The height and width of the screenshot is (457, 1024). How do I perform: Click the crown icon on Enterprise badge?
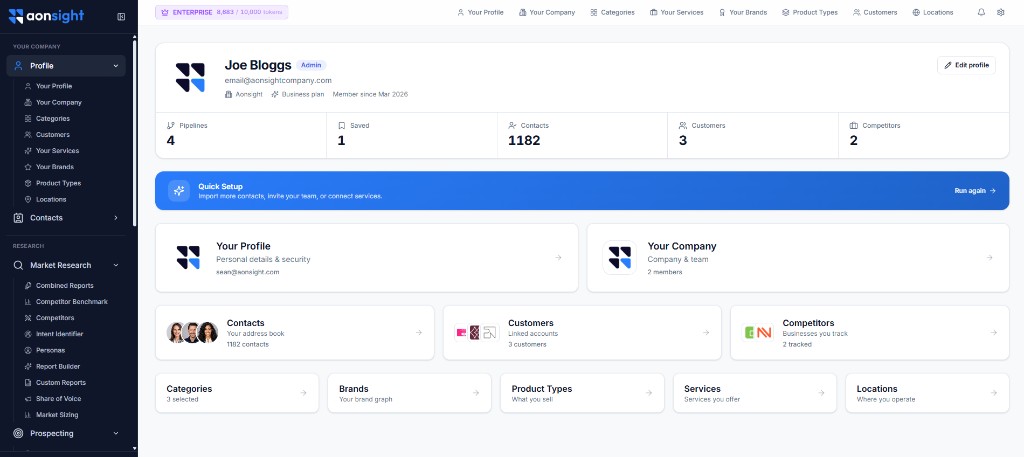165,12
